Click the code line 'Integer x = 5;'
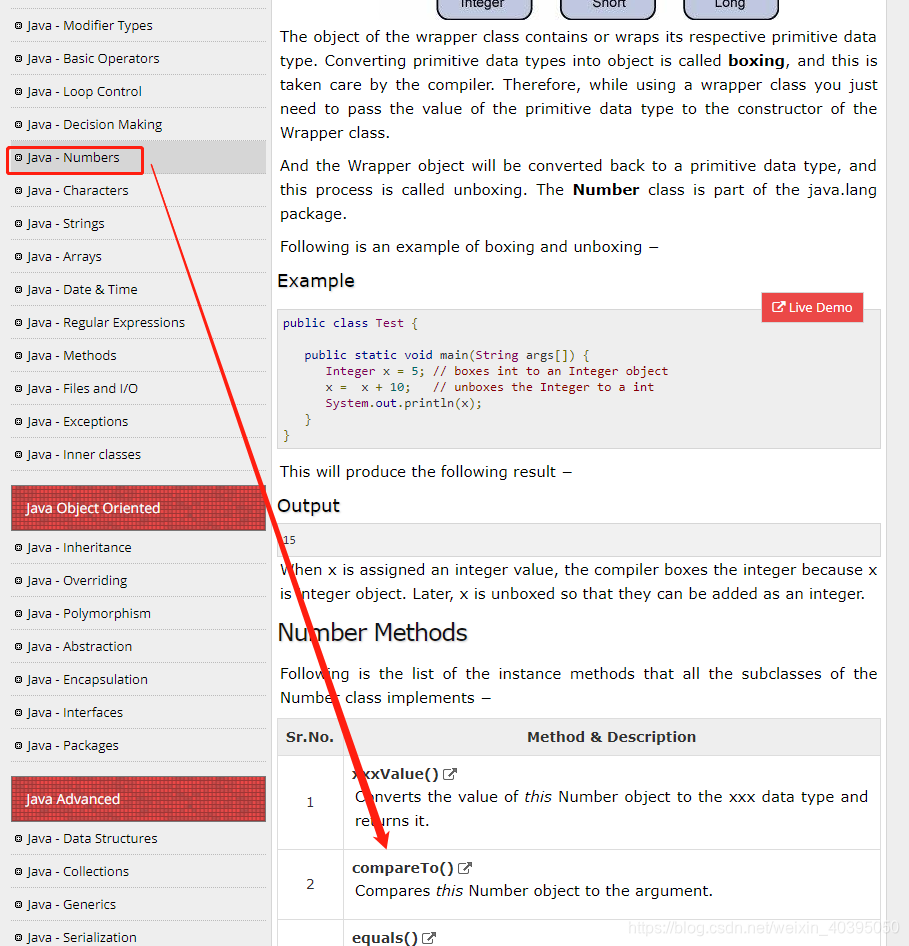The image size is (909, 946). (x=375, y=371)
